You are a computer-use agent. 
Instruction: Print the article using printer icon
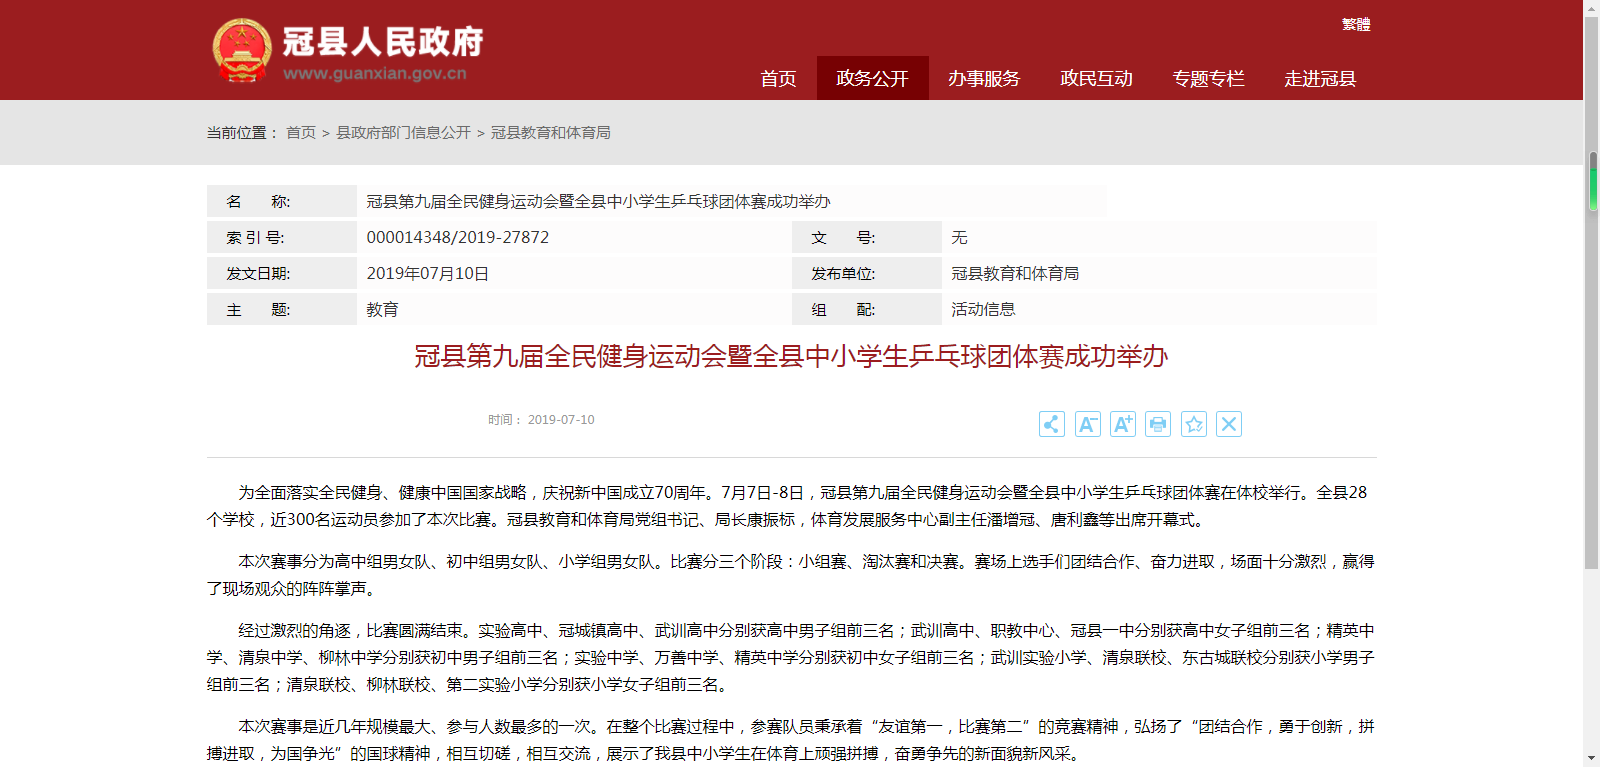pyautogui.click(x=1158, y=424)
